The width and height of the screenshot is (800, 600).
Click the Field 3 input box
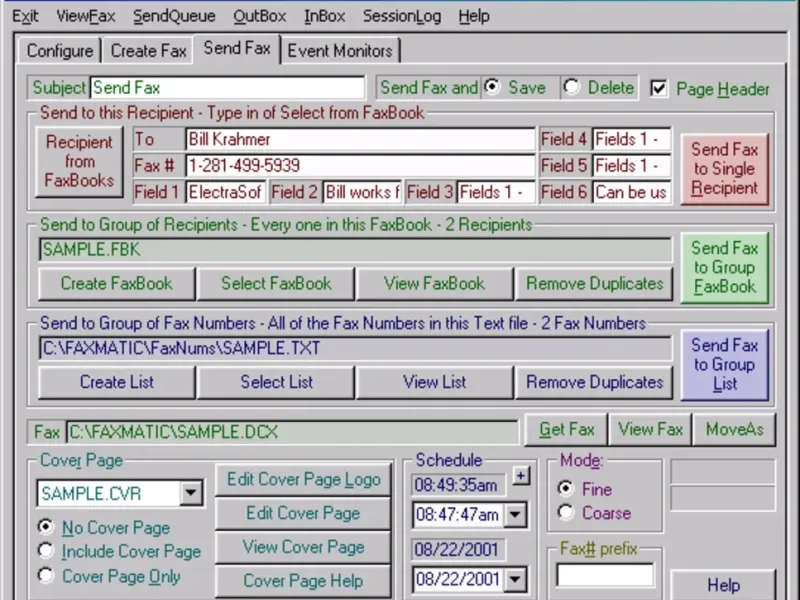496,192
